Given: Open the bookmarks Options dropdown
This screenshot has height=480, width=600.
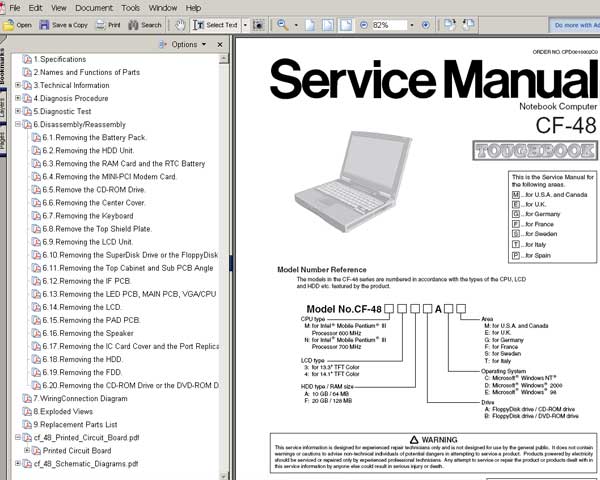Looking at the screenshot, I should 184,44.
